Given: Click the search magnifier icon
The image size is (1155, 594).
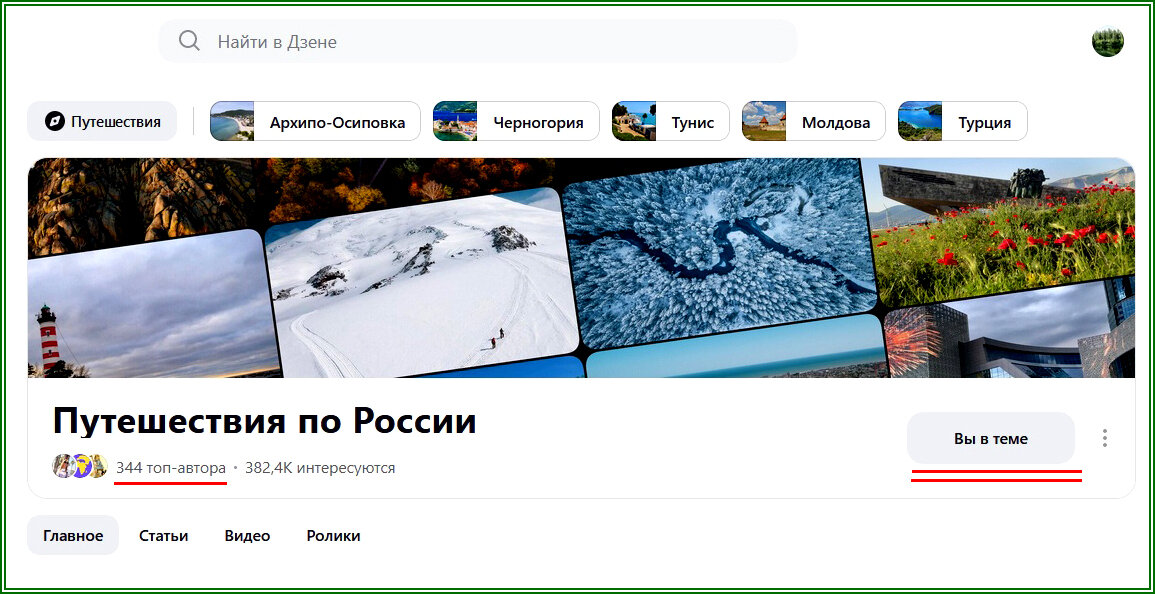Looking at the screenshot, I should point(189,41).
